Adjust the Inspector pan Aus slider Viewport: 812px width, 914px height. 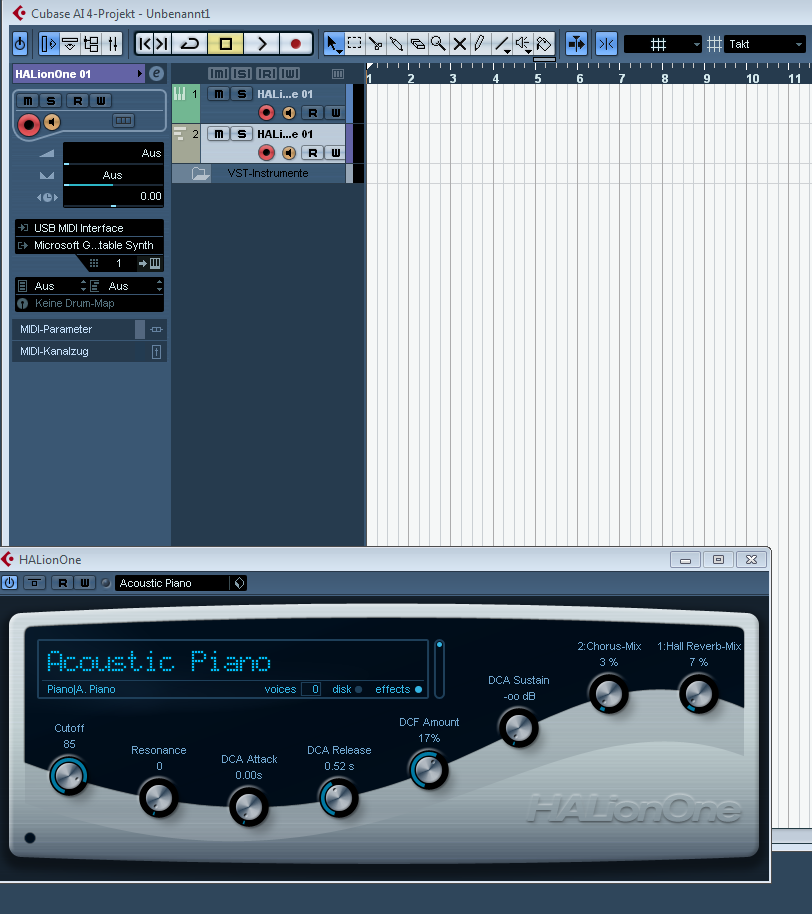[x=113, y=175]
